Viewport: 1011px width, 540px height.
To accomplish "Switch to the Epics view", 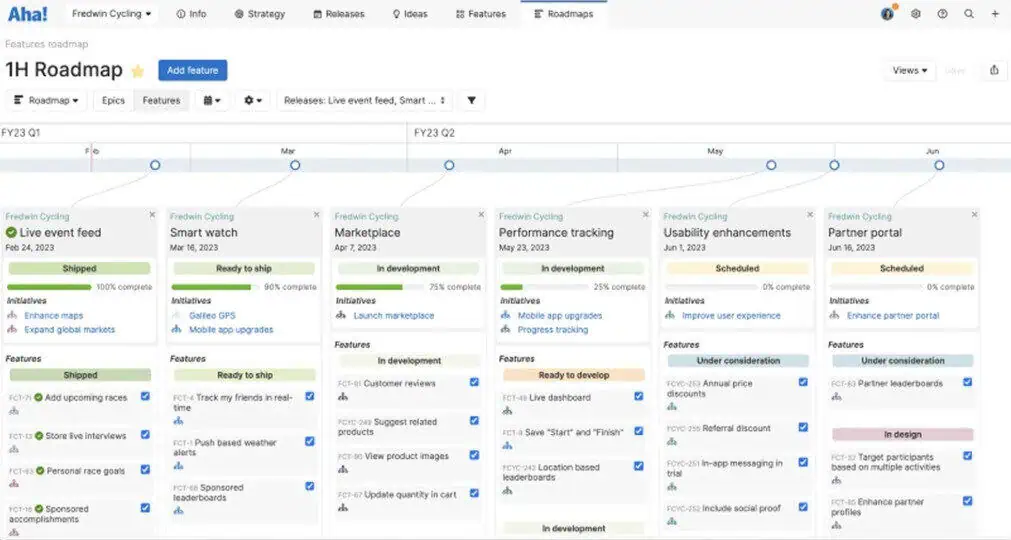I will point(113,101).
